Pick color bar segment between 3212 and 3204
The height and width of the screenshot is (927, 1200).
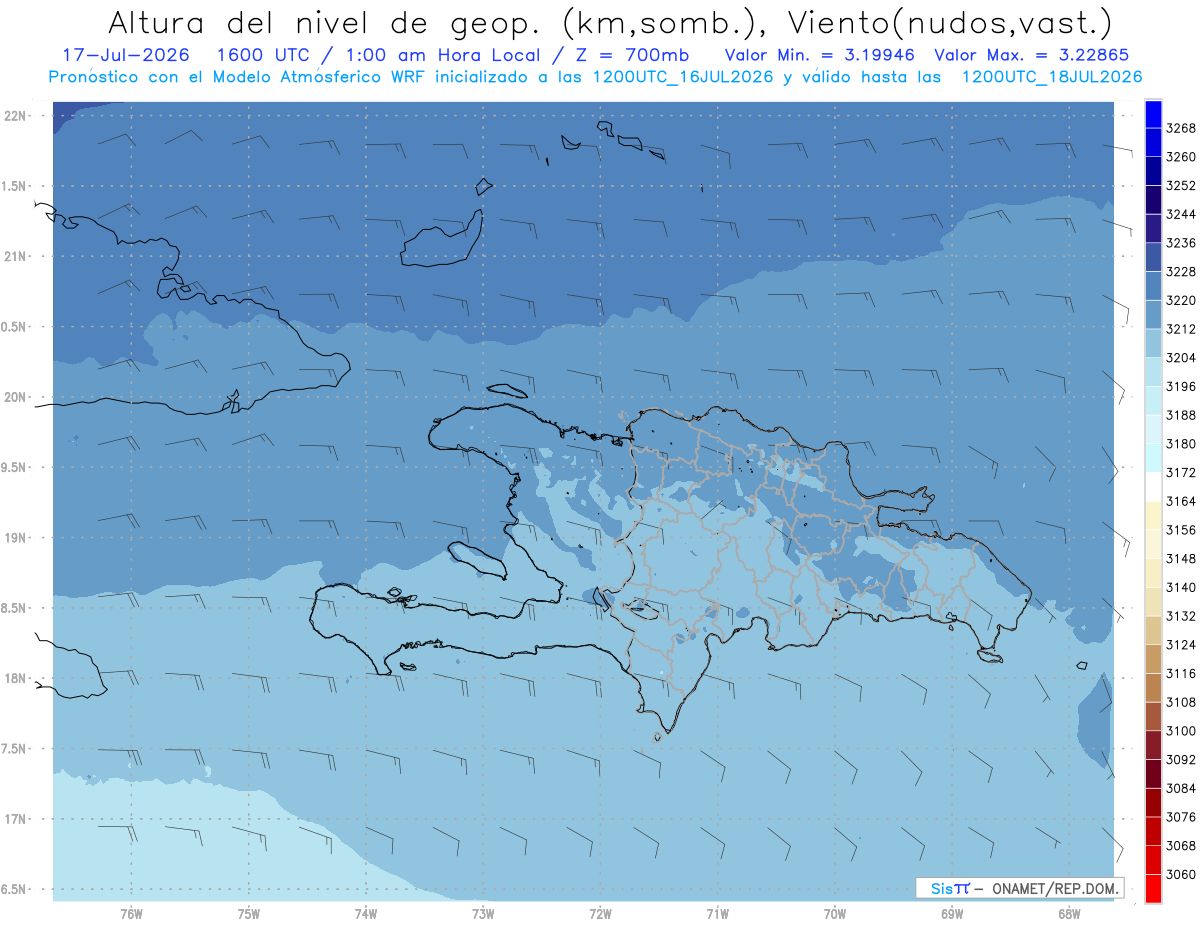(1153, 343)
